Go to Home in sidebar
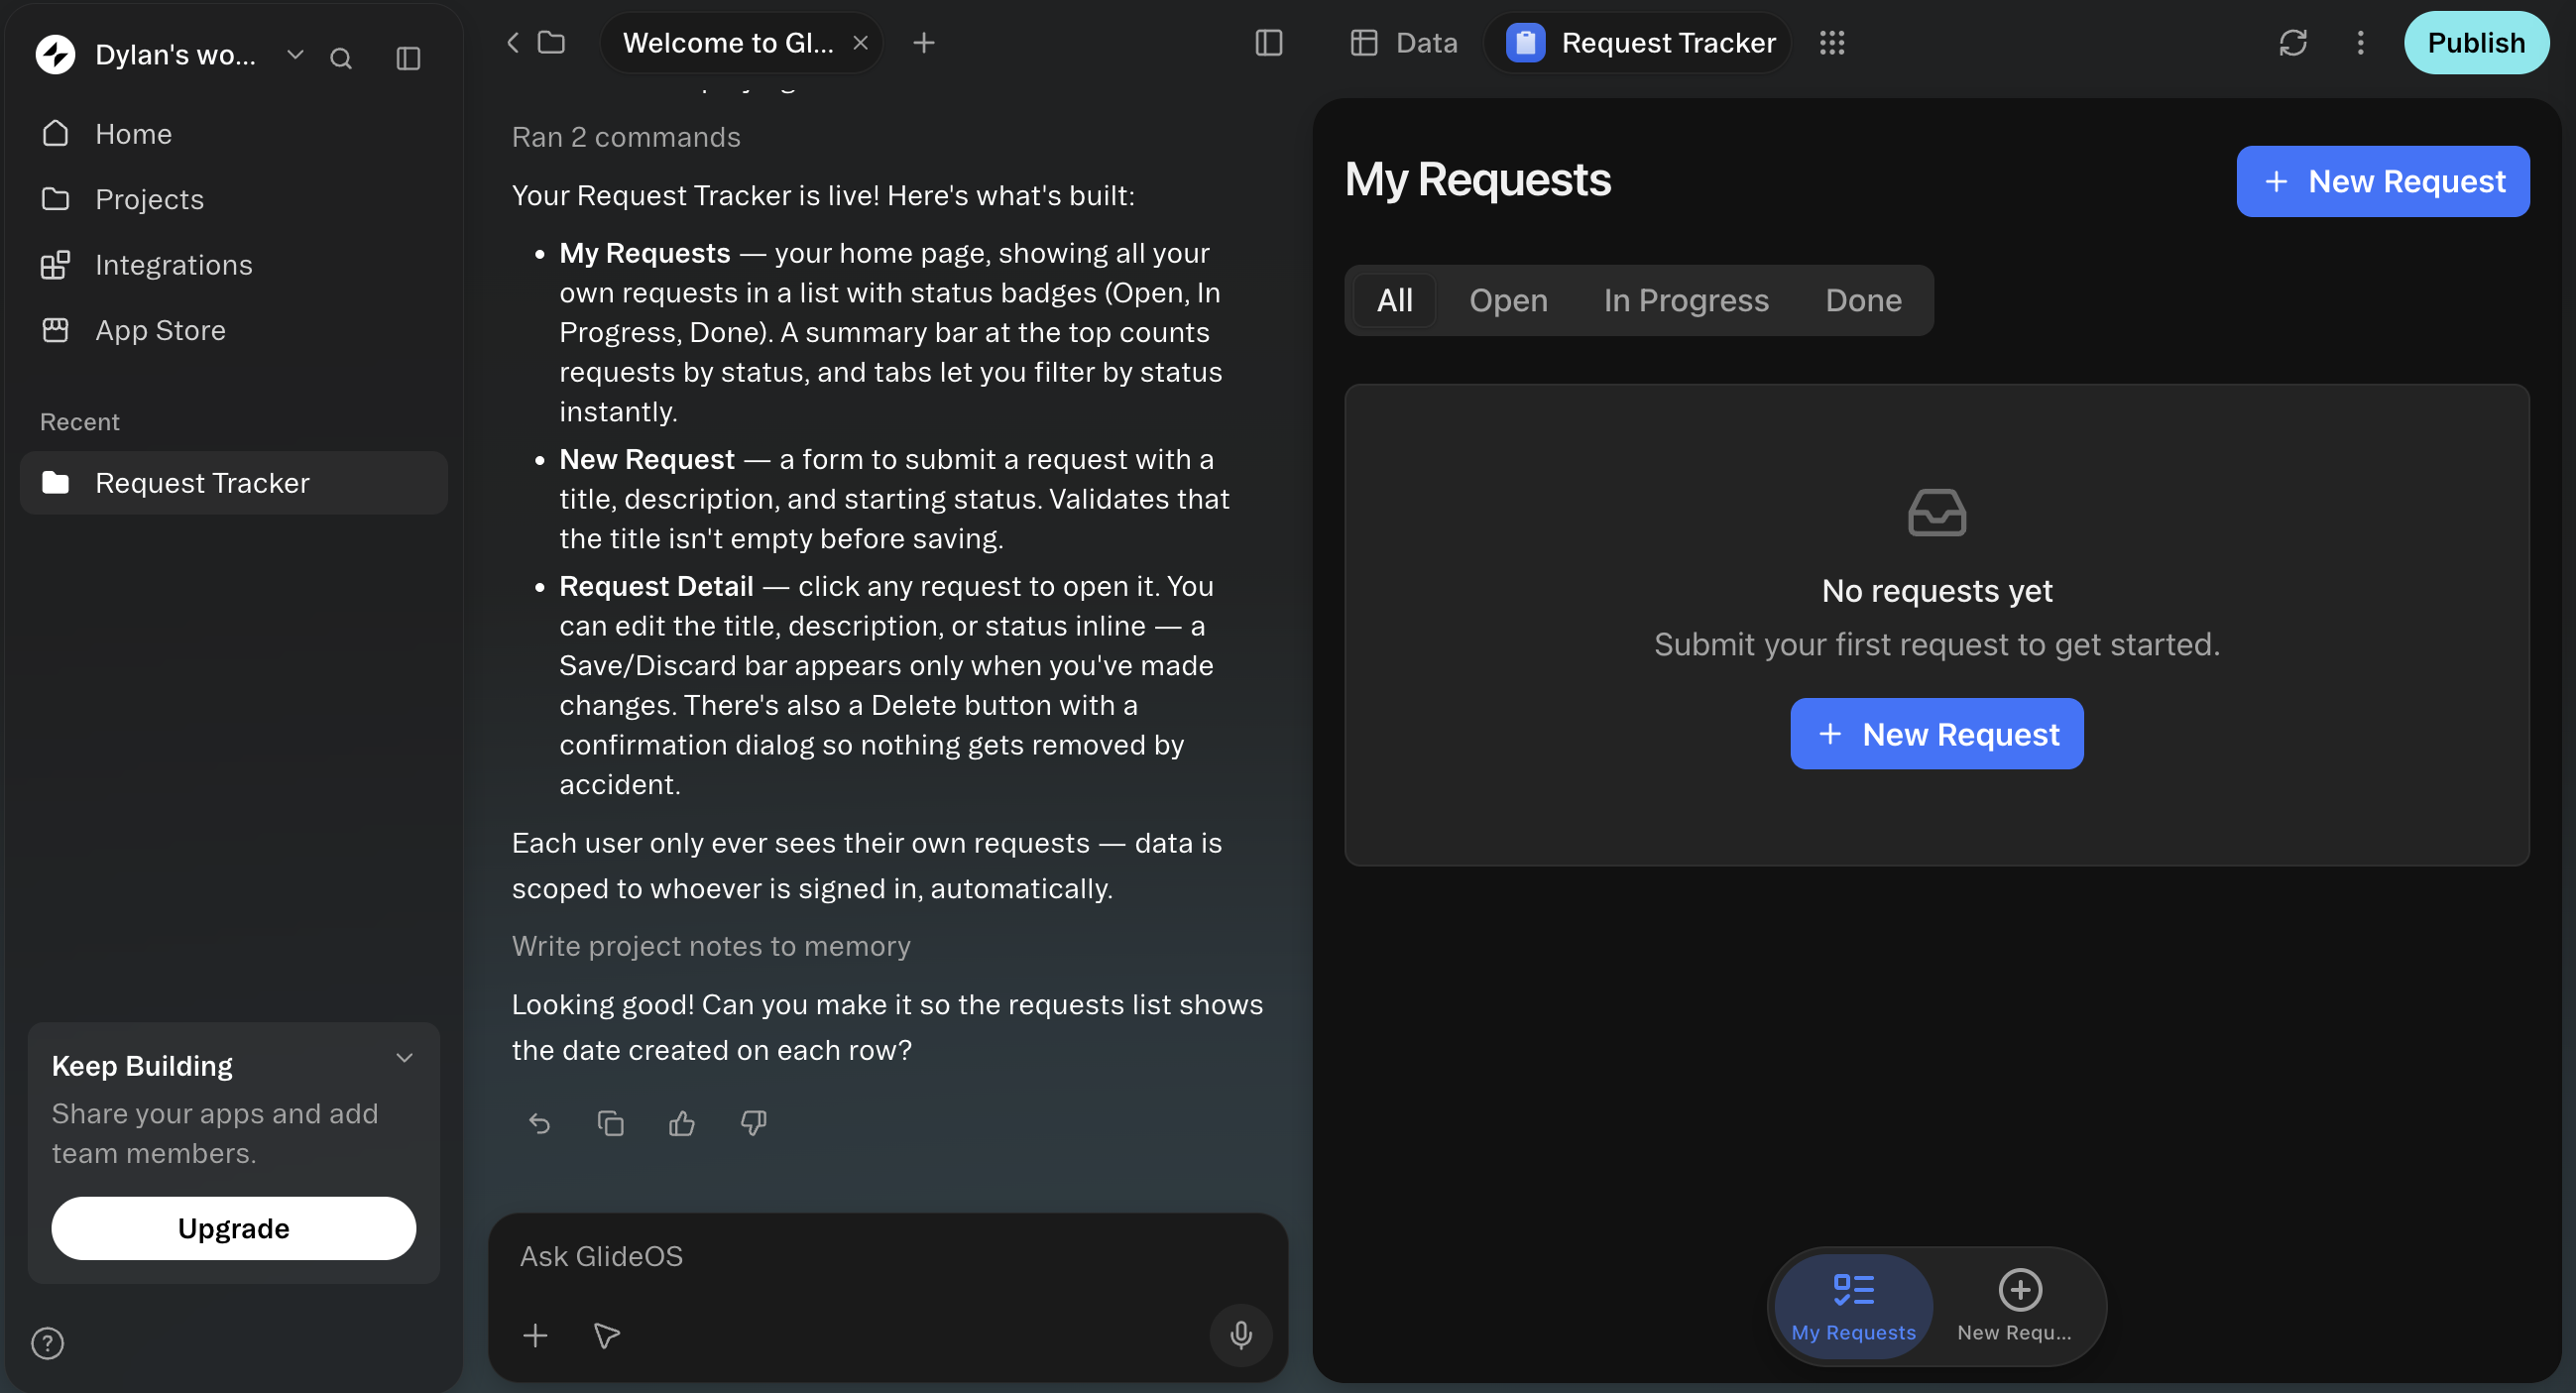 [x=233, y=134]
